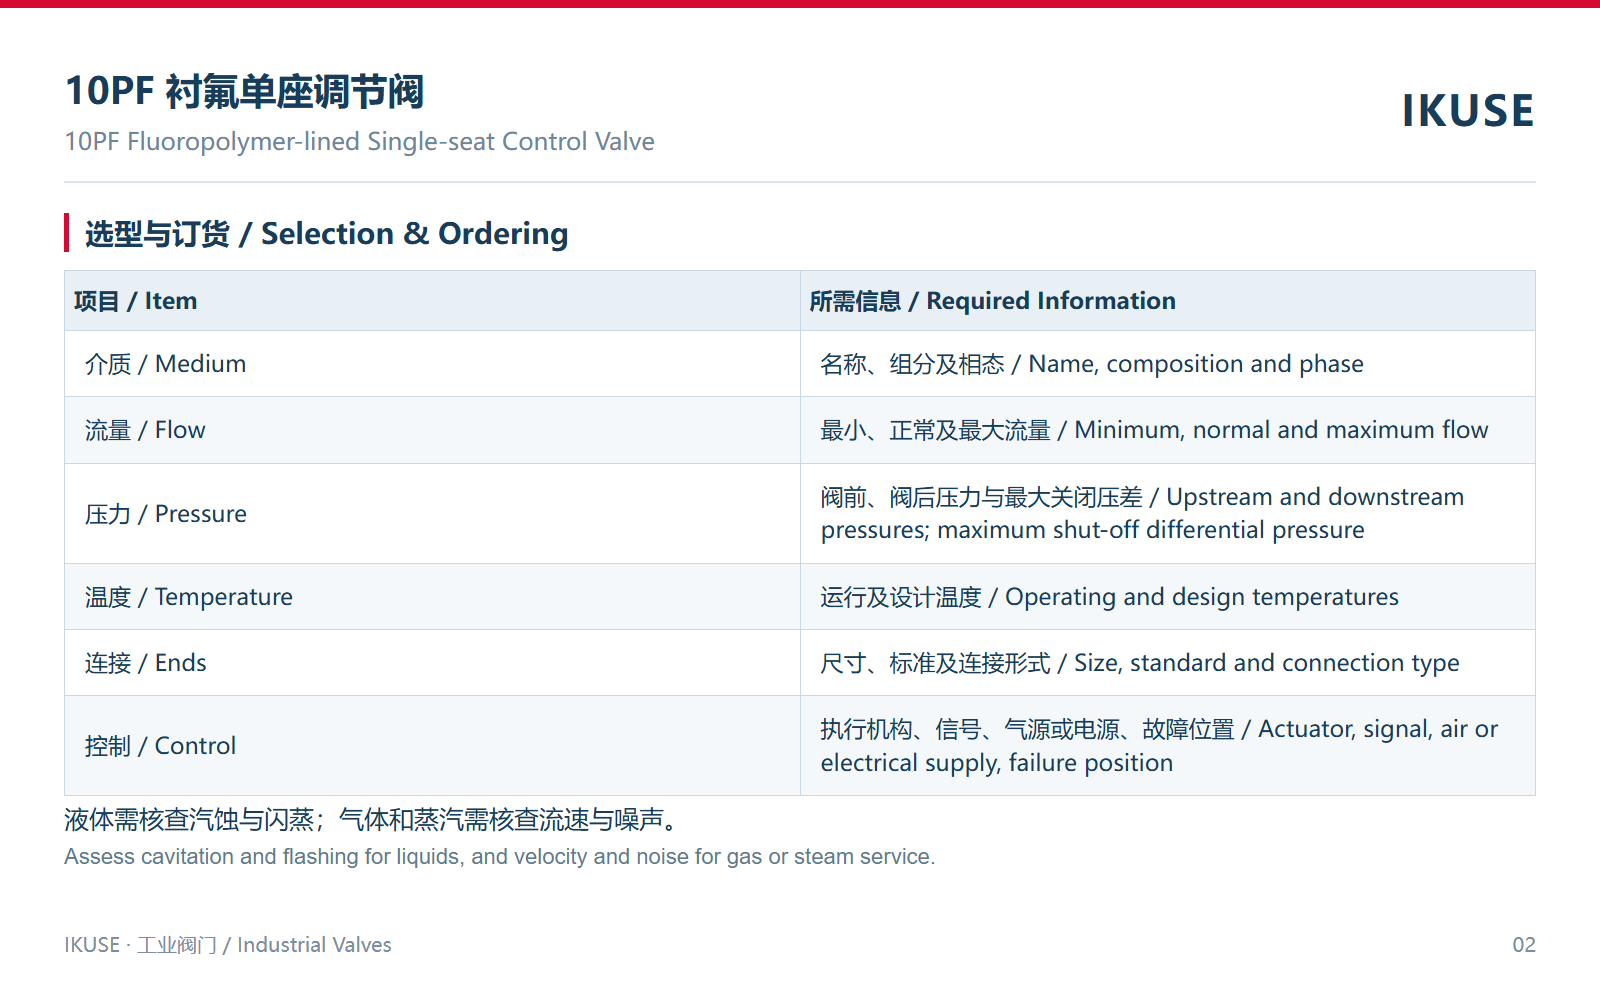Click the '所需信息 / Required Information' column header

(1168, 300)
